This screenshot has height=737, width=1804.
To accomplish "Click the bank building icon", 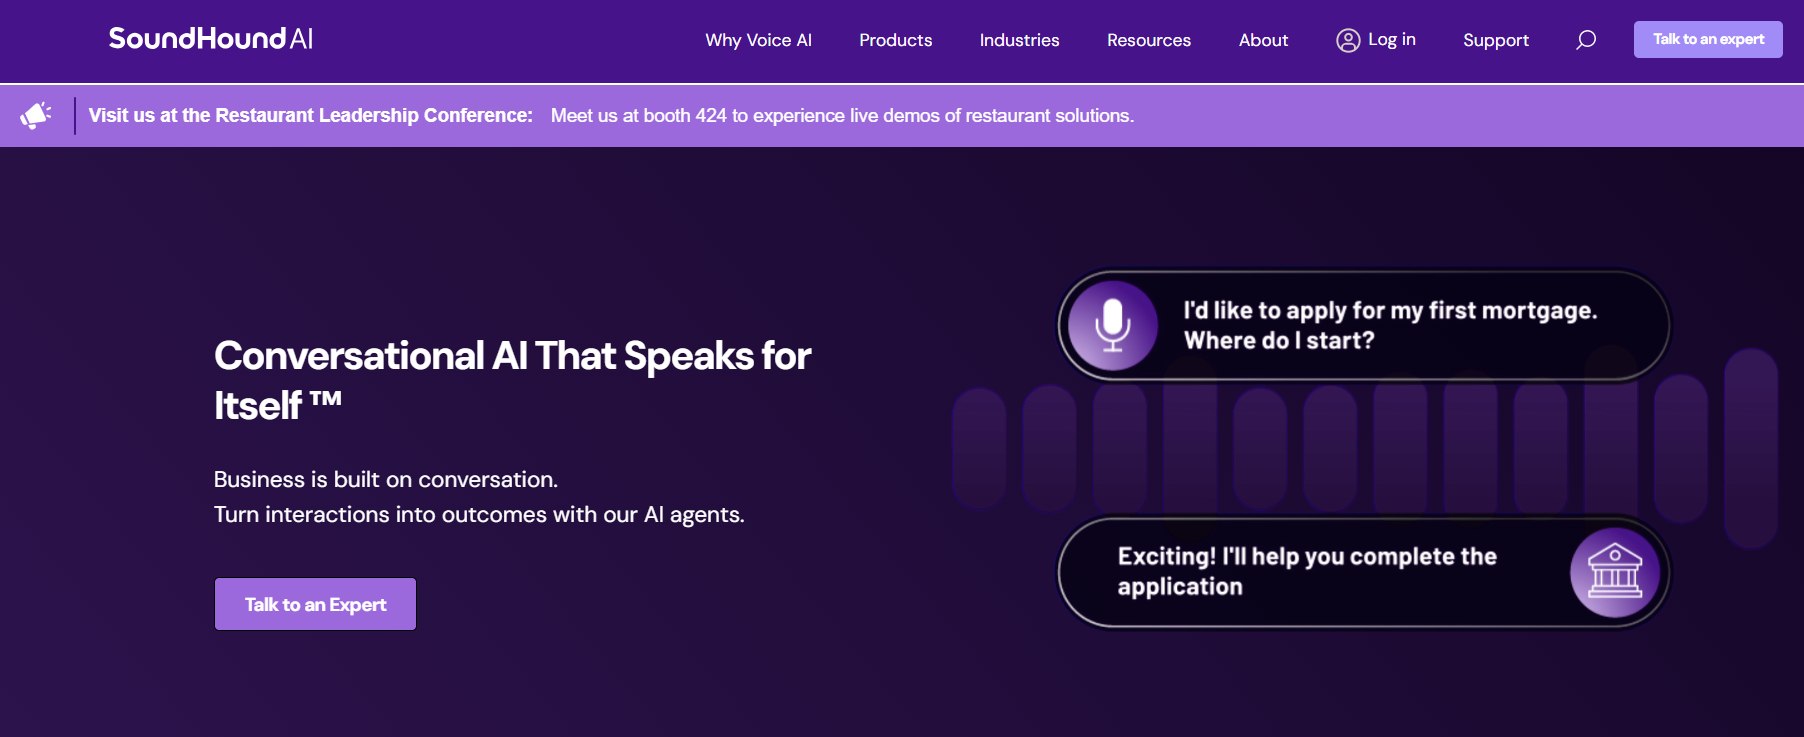I will click(1614, 572).
